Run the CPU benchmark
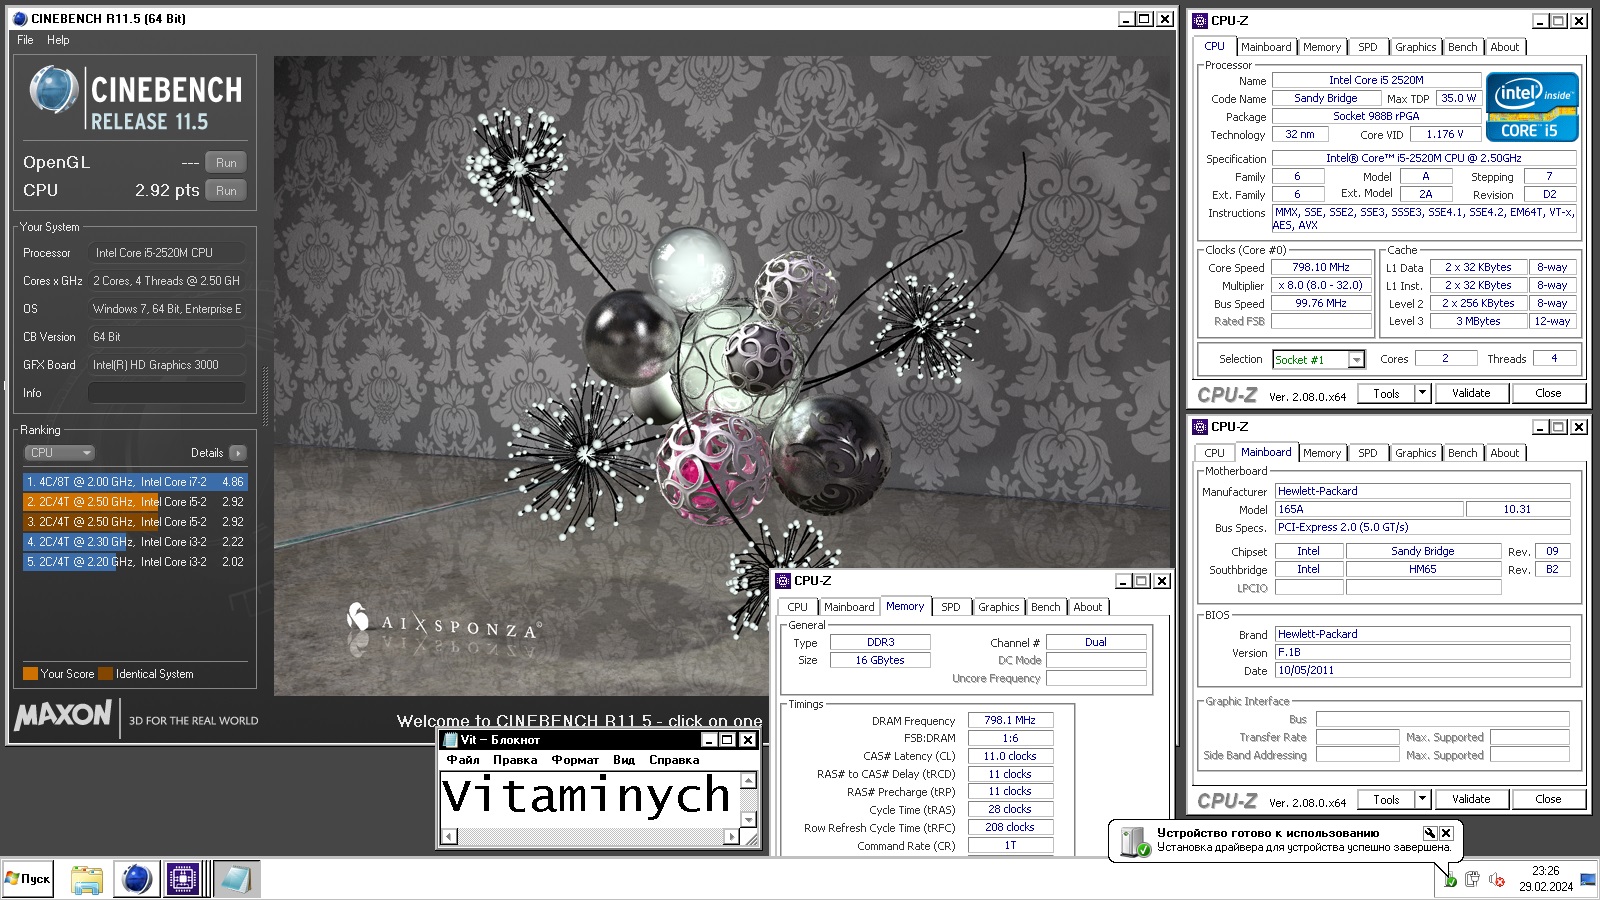The width and height of the screenshot is (1600, 900). tap(226, 191)
